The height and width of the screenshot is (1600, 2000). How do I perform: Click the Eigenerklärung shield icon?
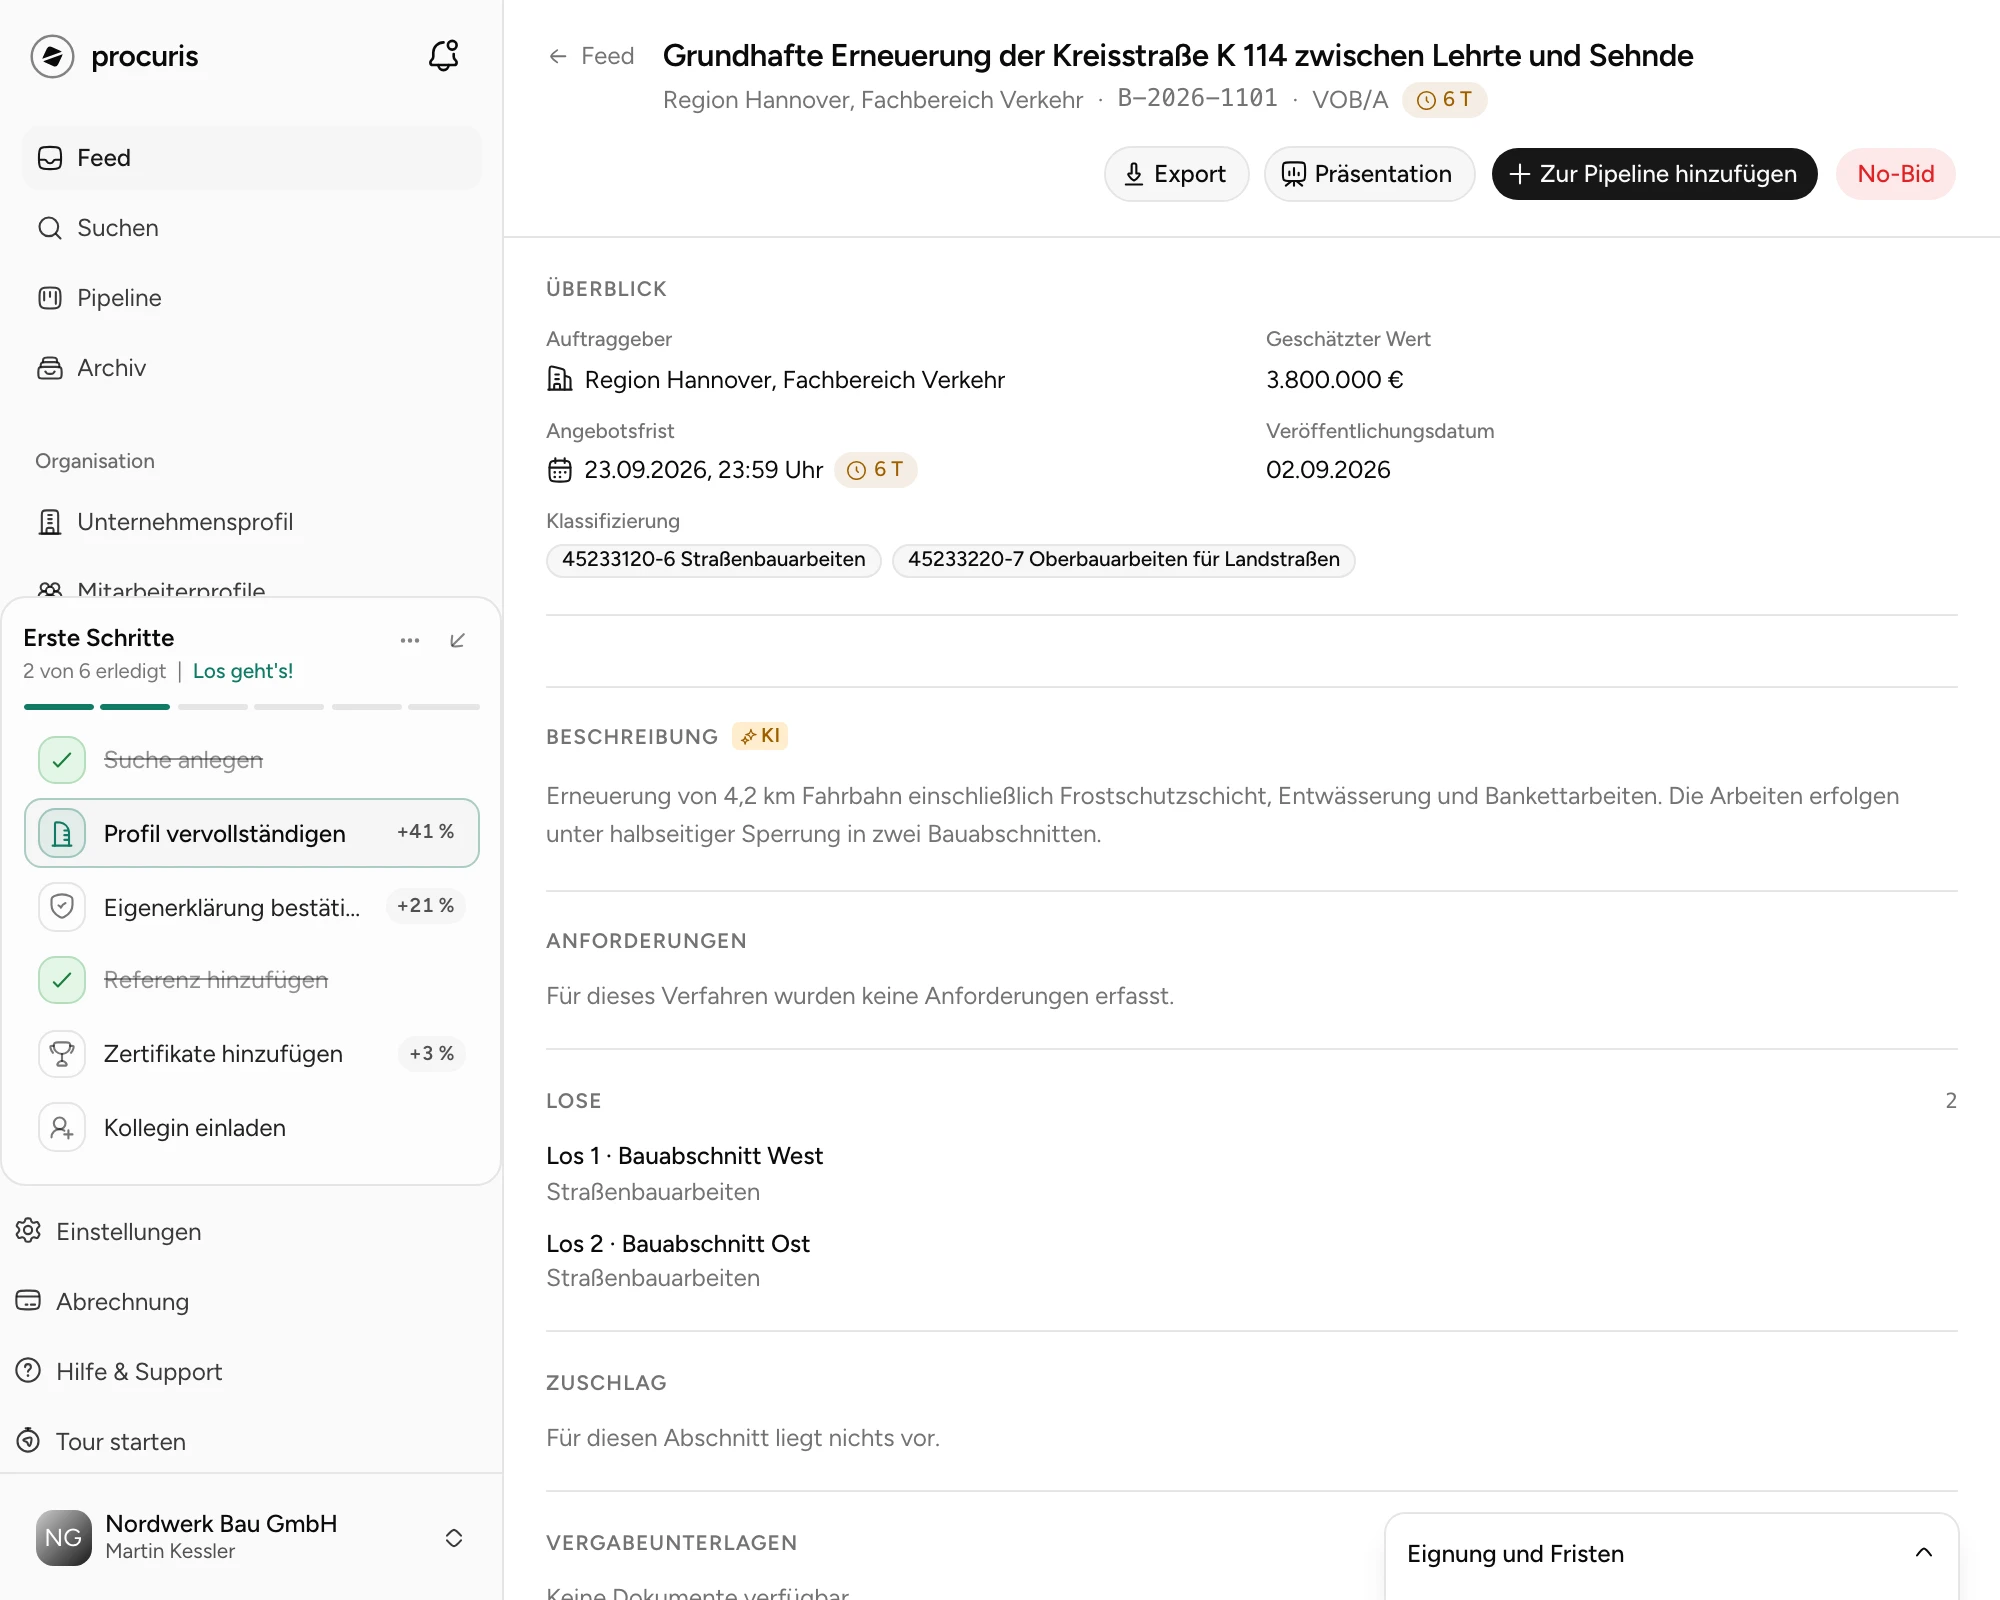62,906
